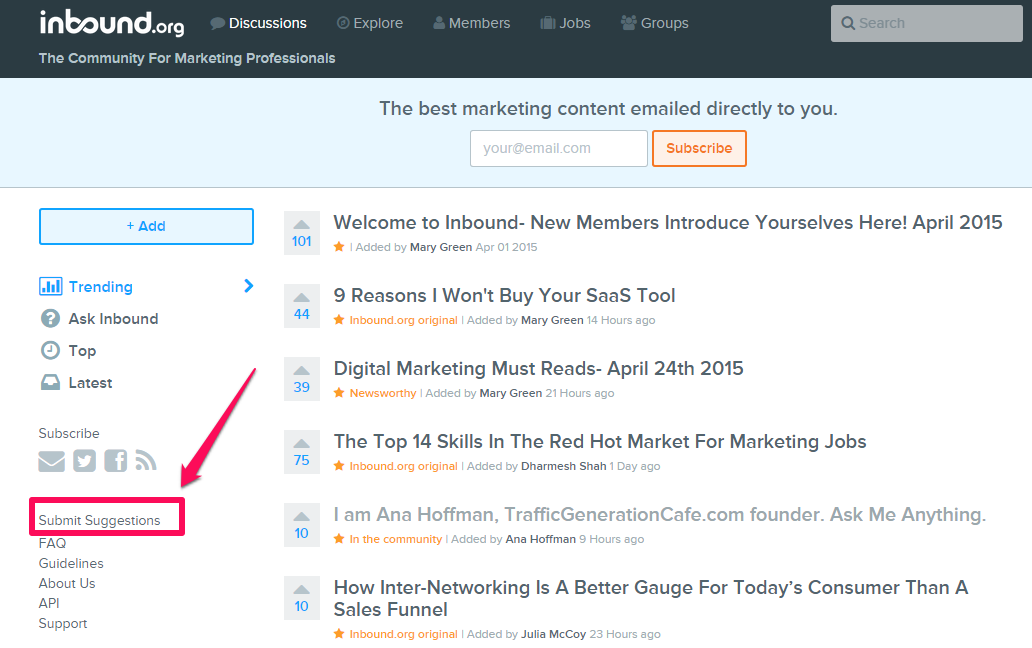Click the Trending bar chart icon
Screen dimensions: 1032x648
click(51, 286)
